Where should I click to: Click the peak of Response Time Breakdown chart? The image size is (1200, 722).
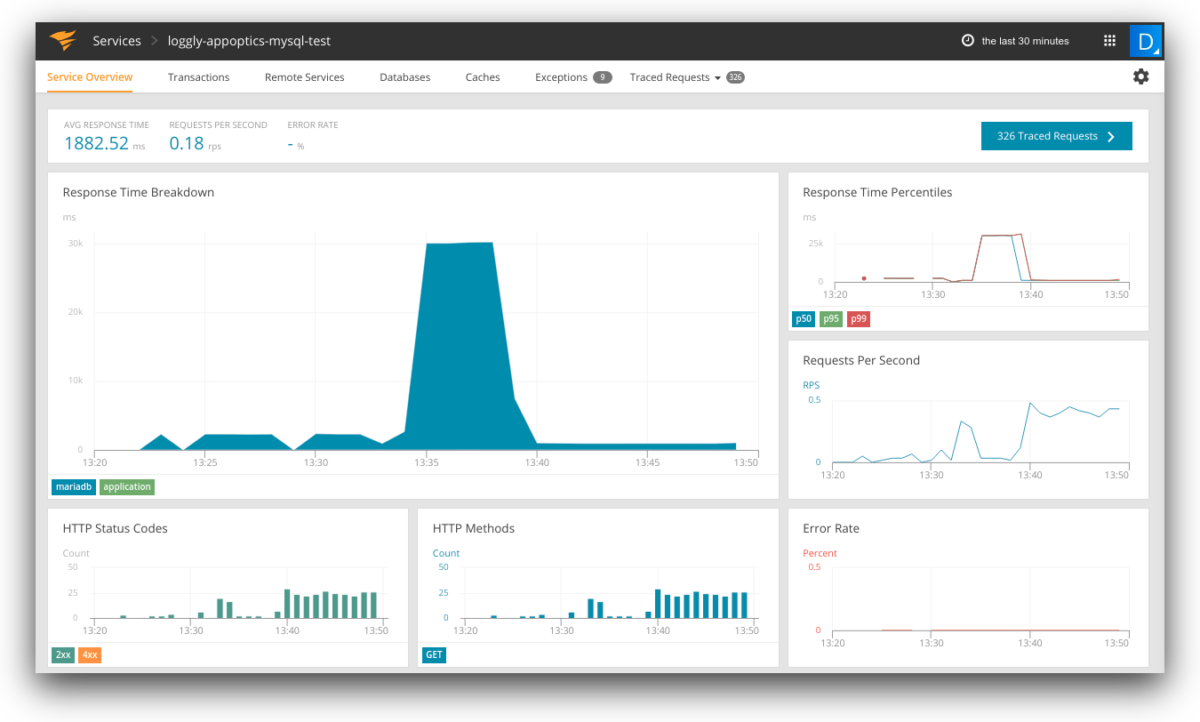(x=460, y=243)
